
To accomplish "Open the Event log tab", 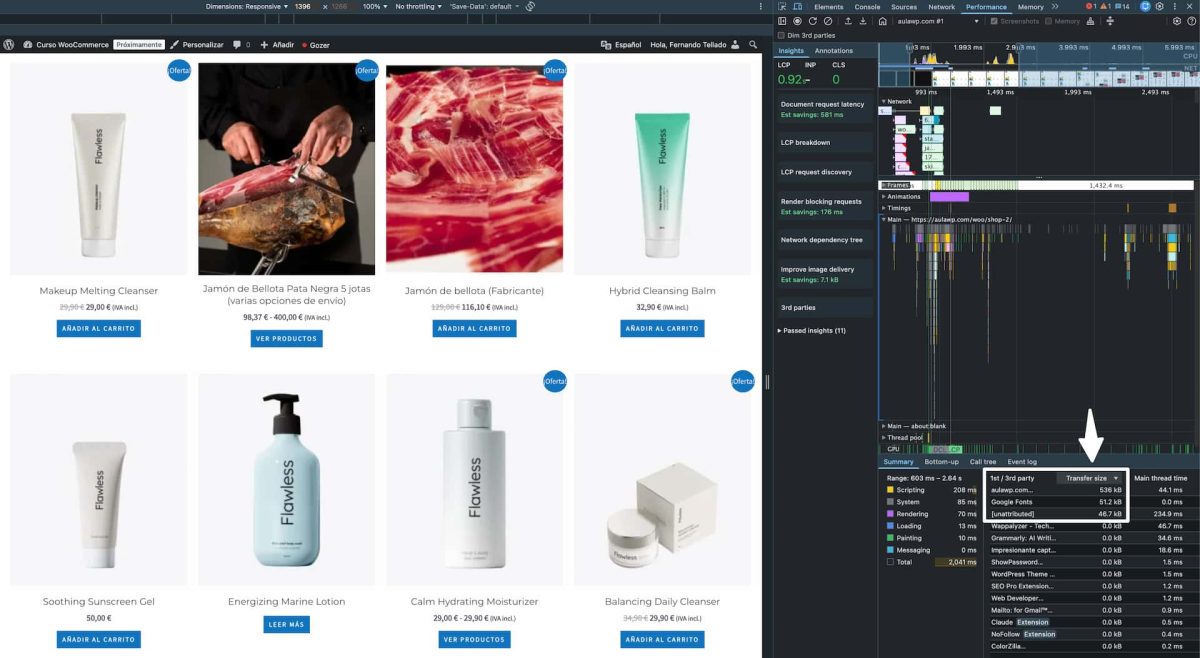I will pyautogui.click(x=1021, y=461).
